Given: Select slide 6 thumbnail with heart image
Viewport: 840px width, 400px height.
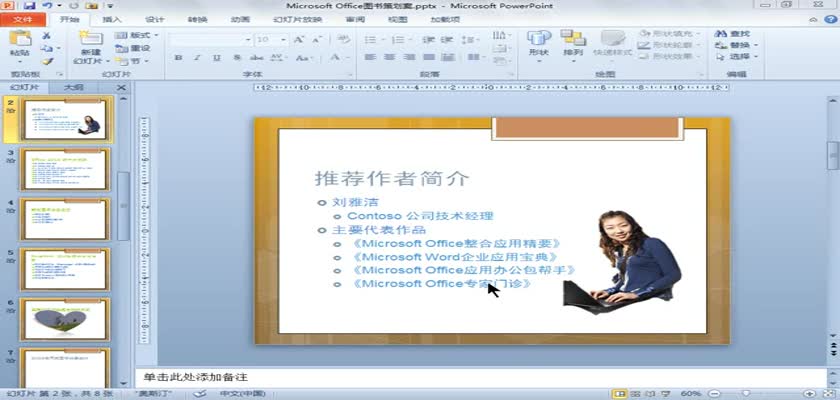Looking at the screenshot, I should (65, 320).
